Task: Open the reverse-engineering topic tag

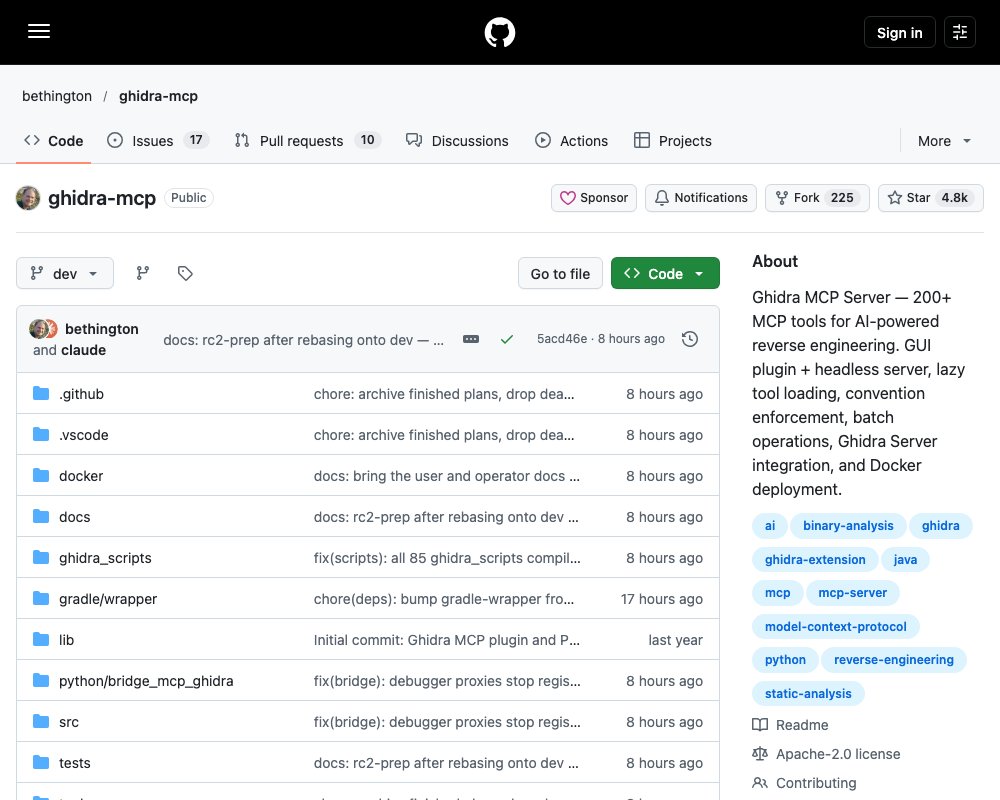Action: coord(893,660)
